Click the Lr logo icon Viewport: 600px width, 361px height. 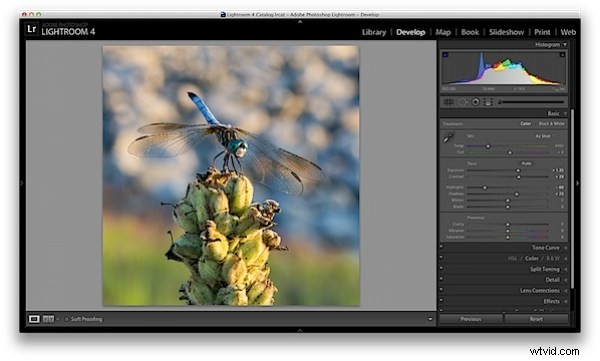[x=32, y=29]
